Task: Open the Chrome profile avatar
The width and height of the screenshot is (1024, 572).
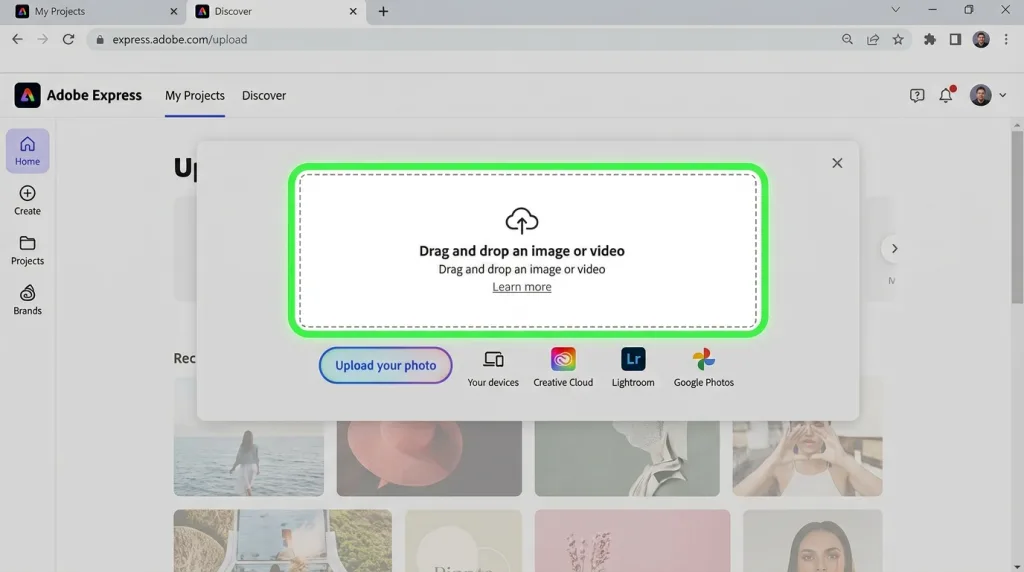Action: (981, 39)
